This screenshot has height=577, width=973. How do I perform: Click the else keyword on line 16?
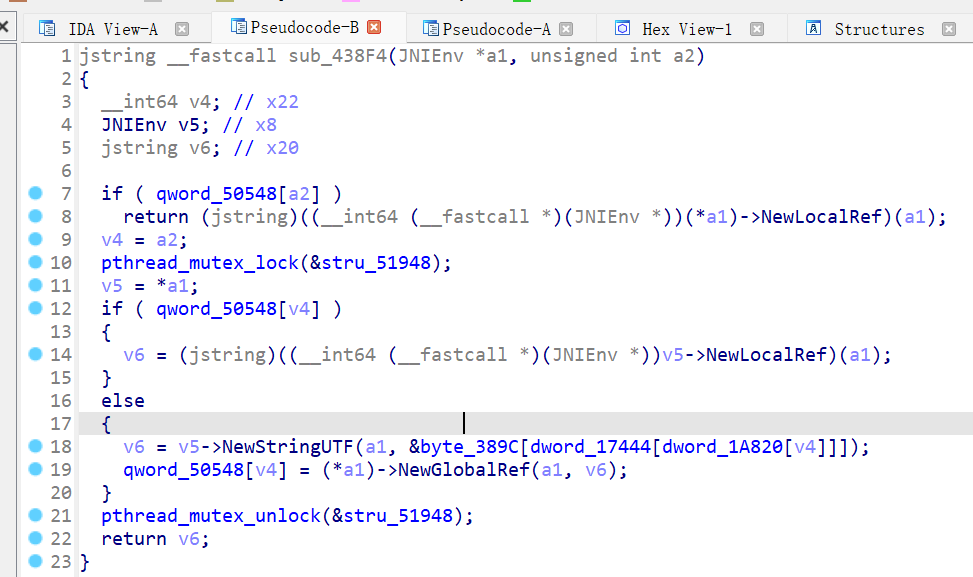click(123, 401)
